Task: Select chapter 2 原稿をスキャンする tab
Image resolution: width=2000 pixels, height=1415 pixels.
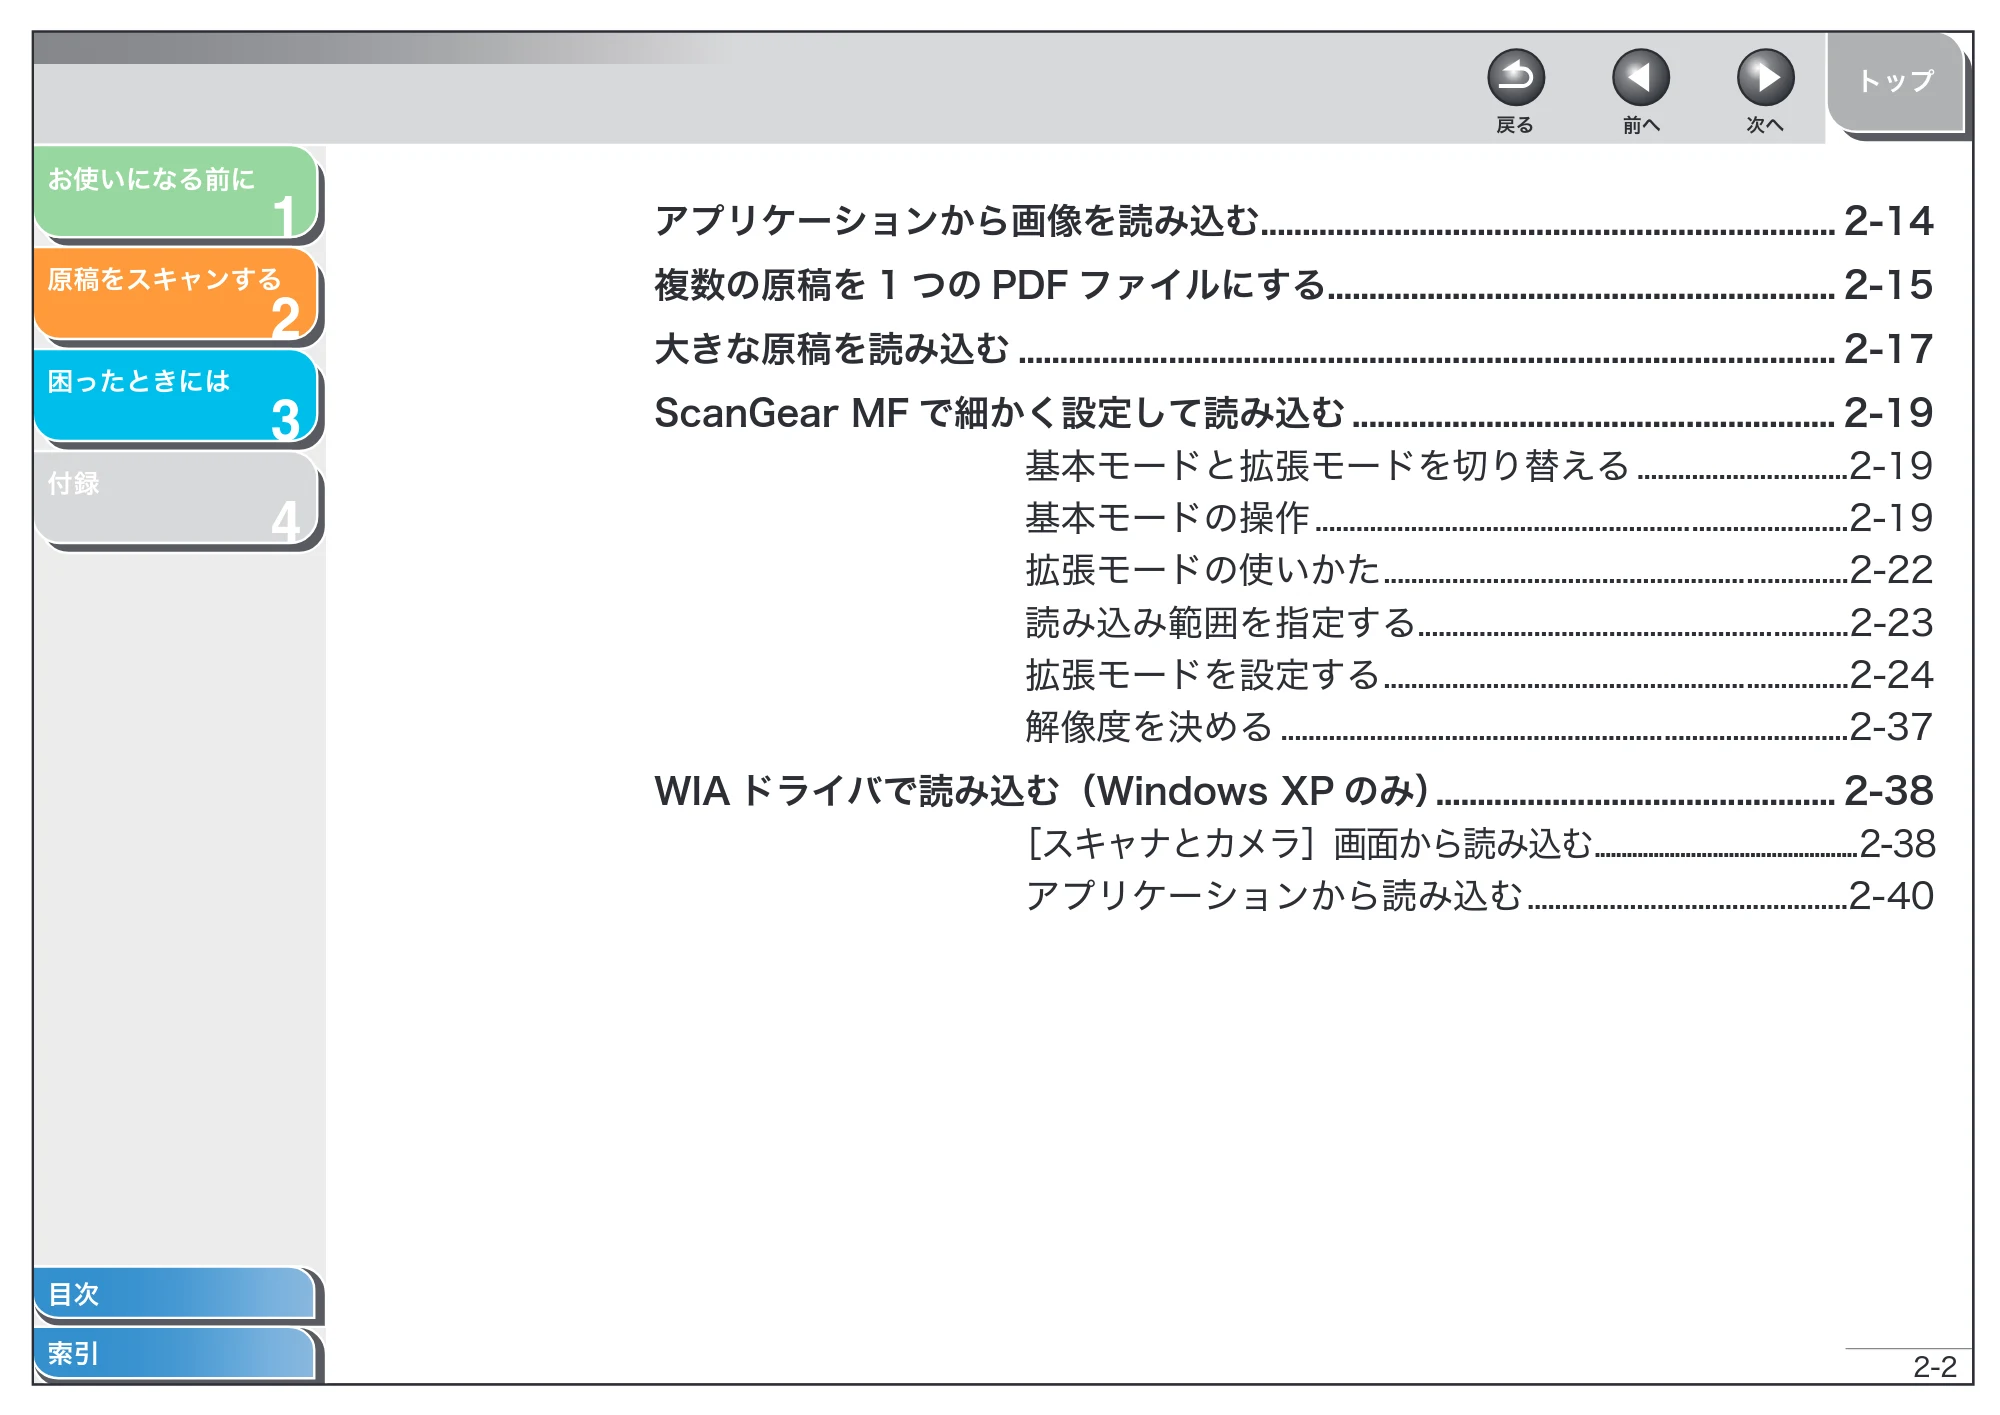Action: [x=177, y=294]
